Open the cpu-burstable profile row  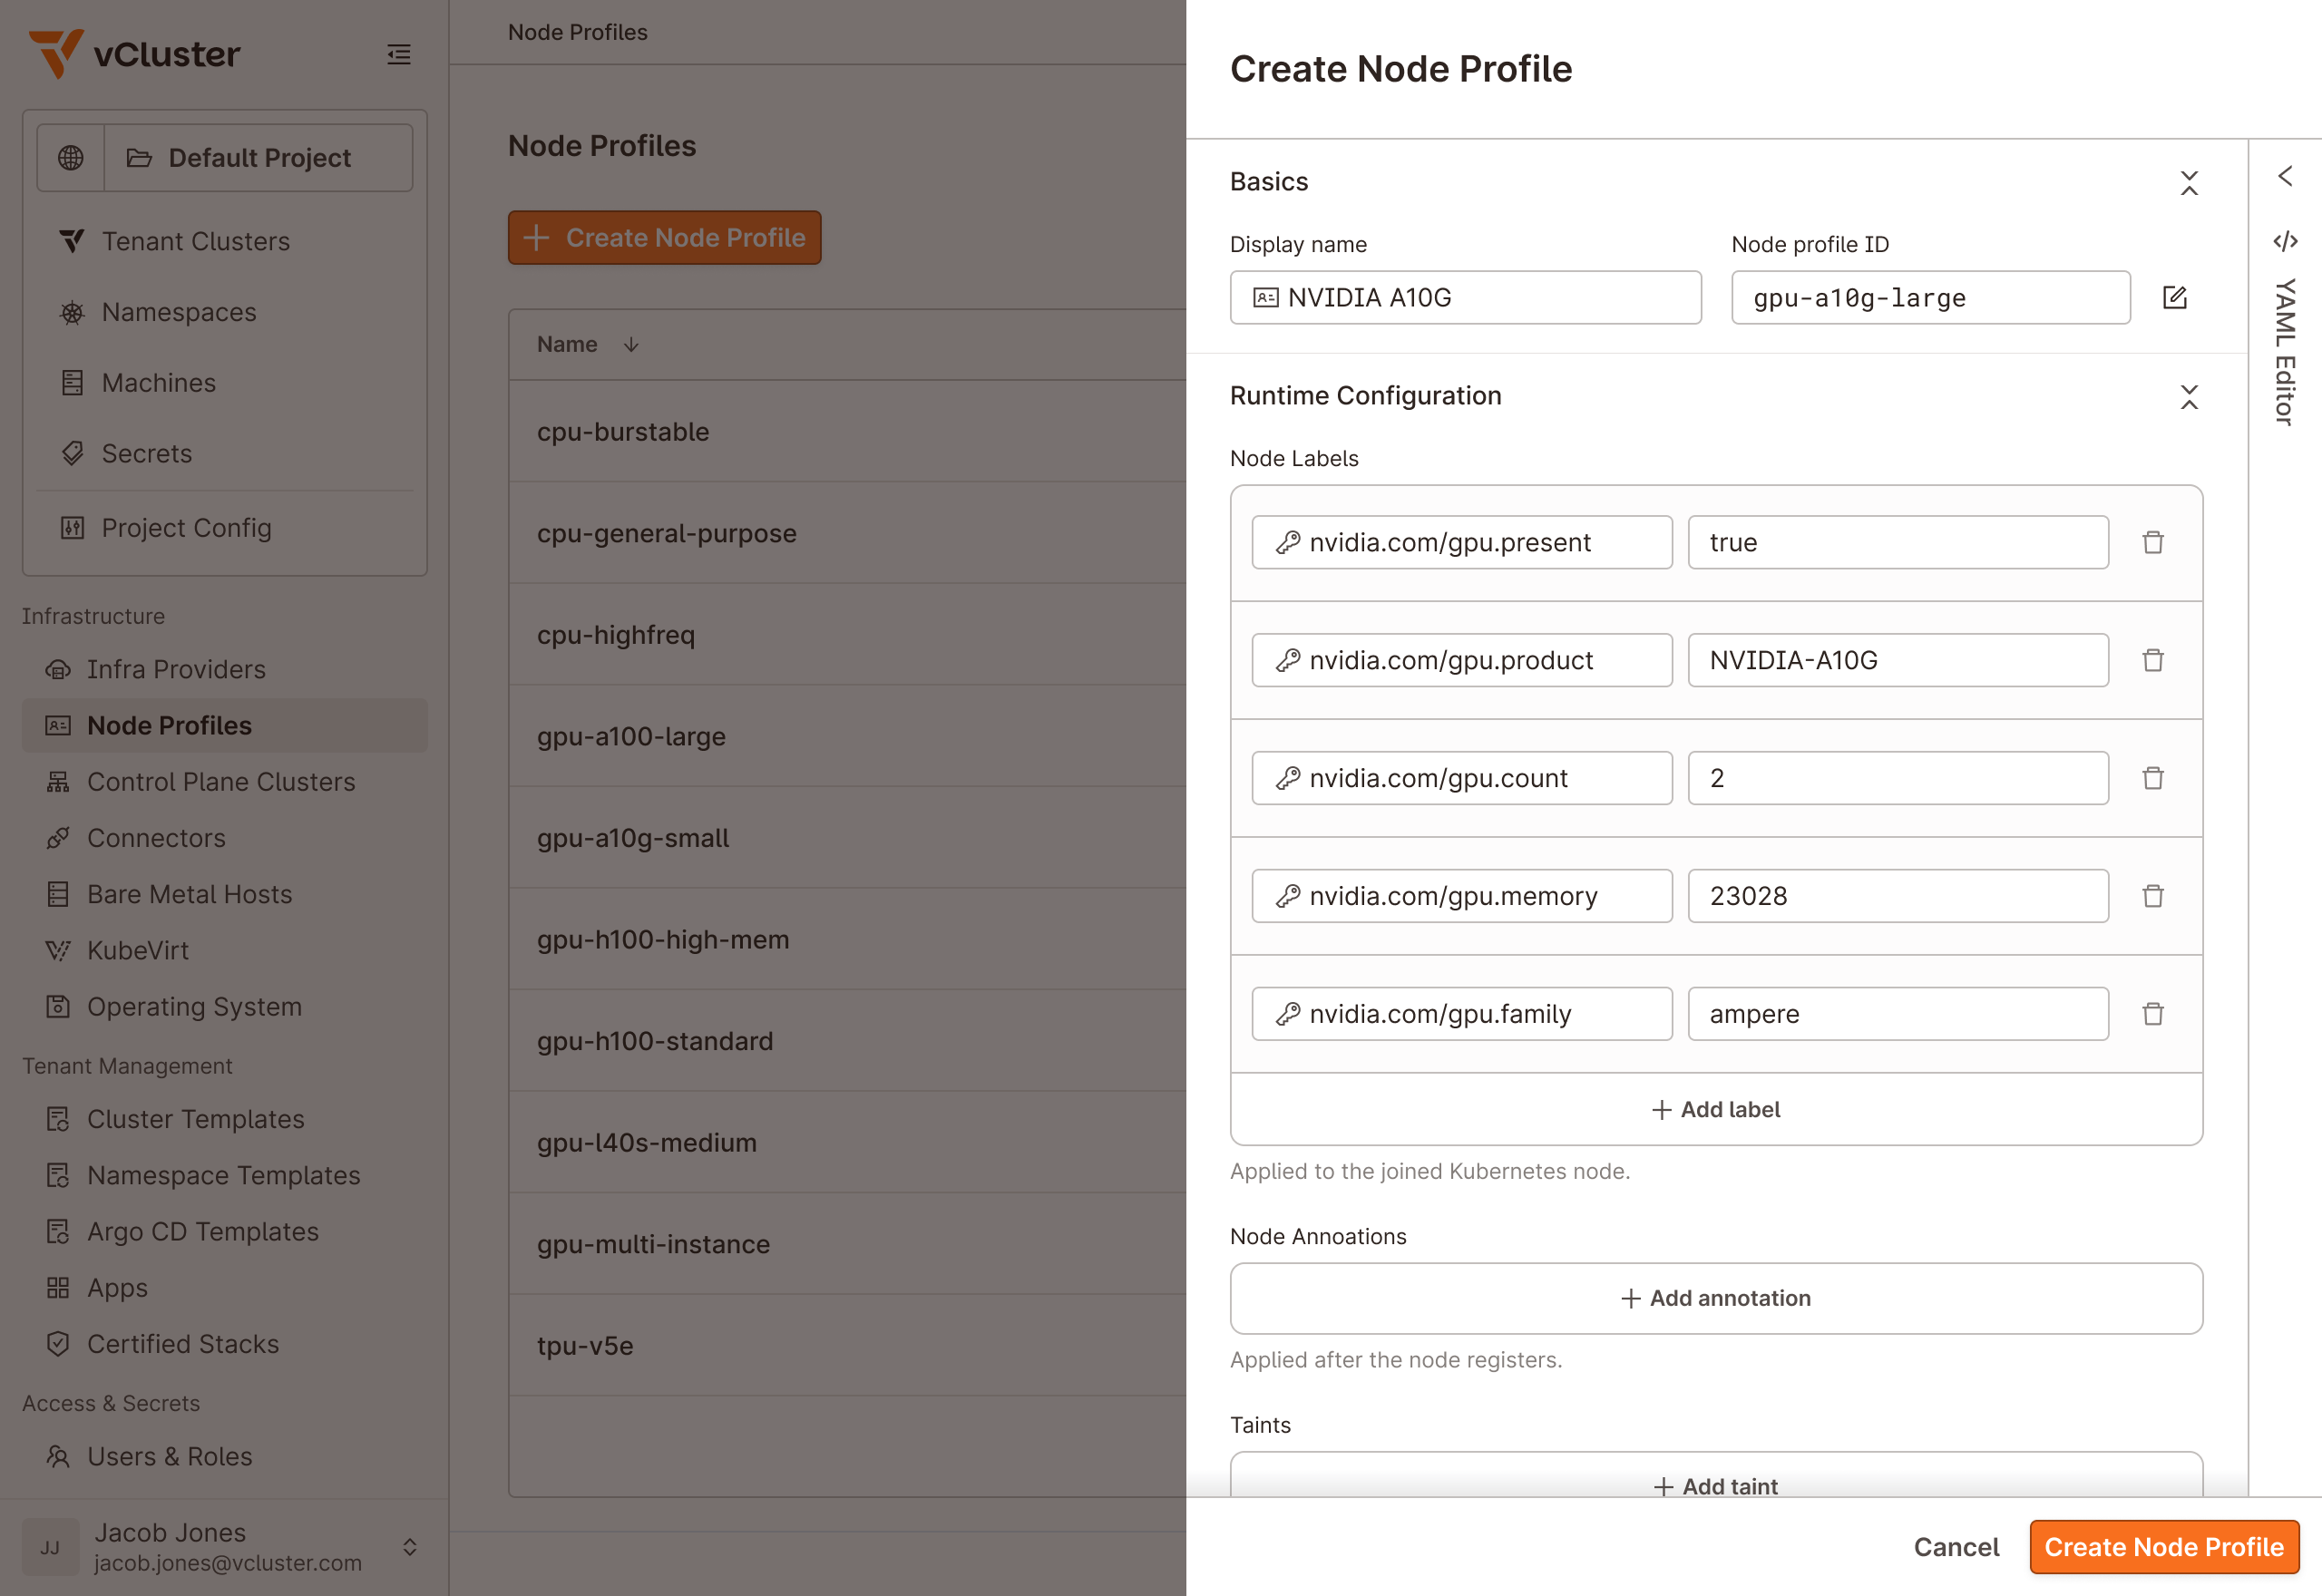coord(847,431)
